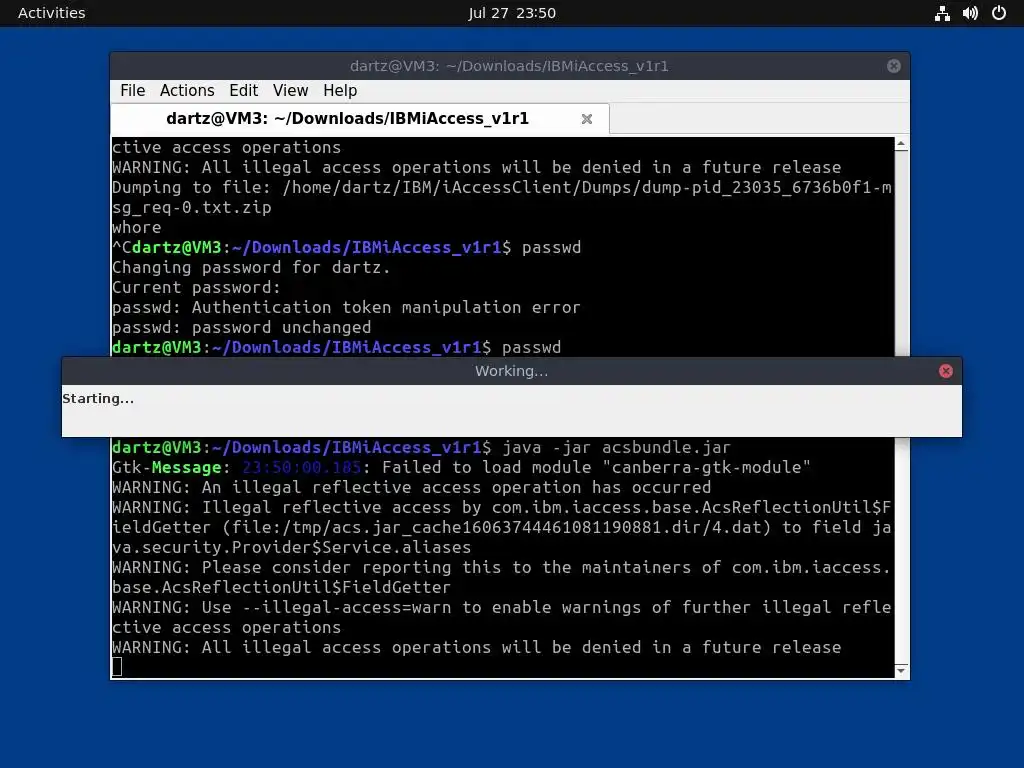Screen dimensions: 1024x768
Task: Click the terminal cursor block at the bottom
Action: [x=117, y=667]
